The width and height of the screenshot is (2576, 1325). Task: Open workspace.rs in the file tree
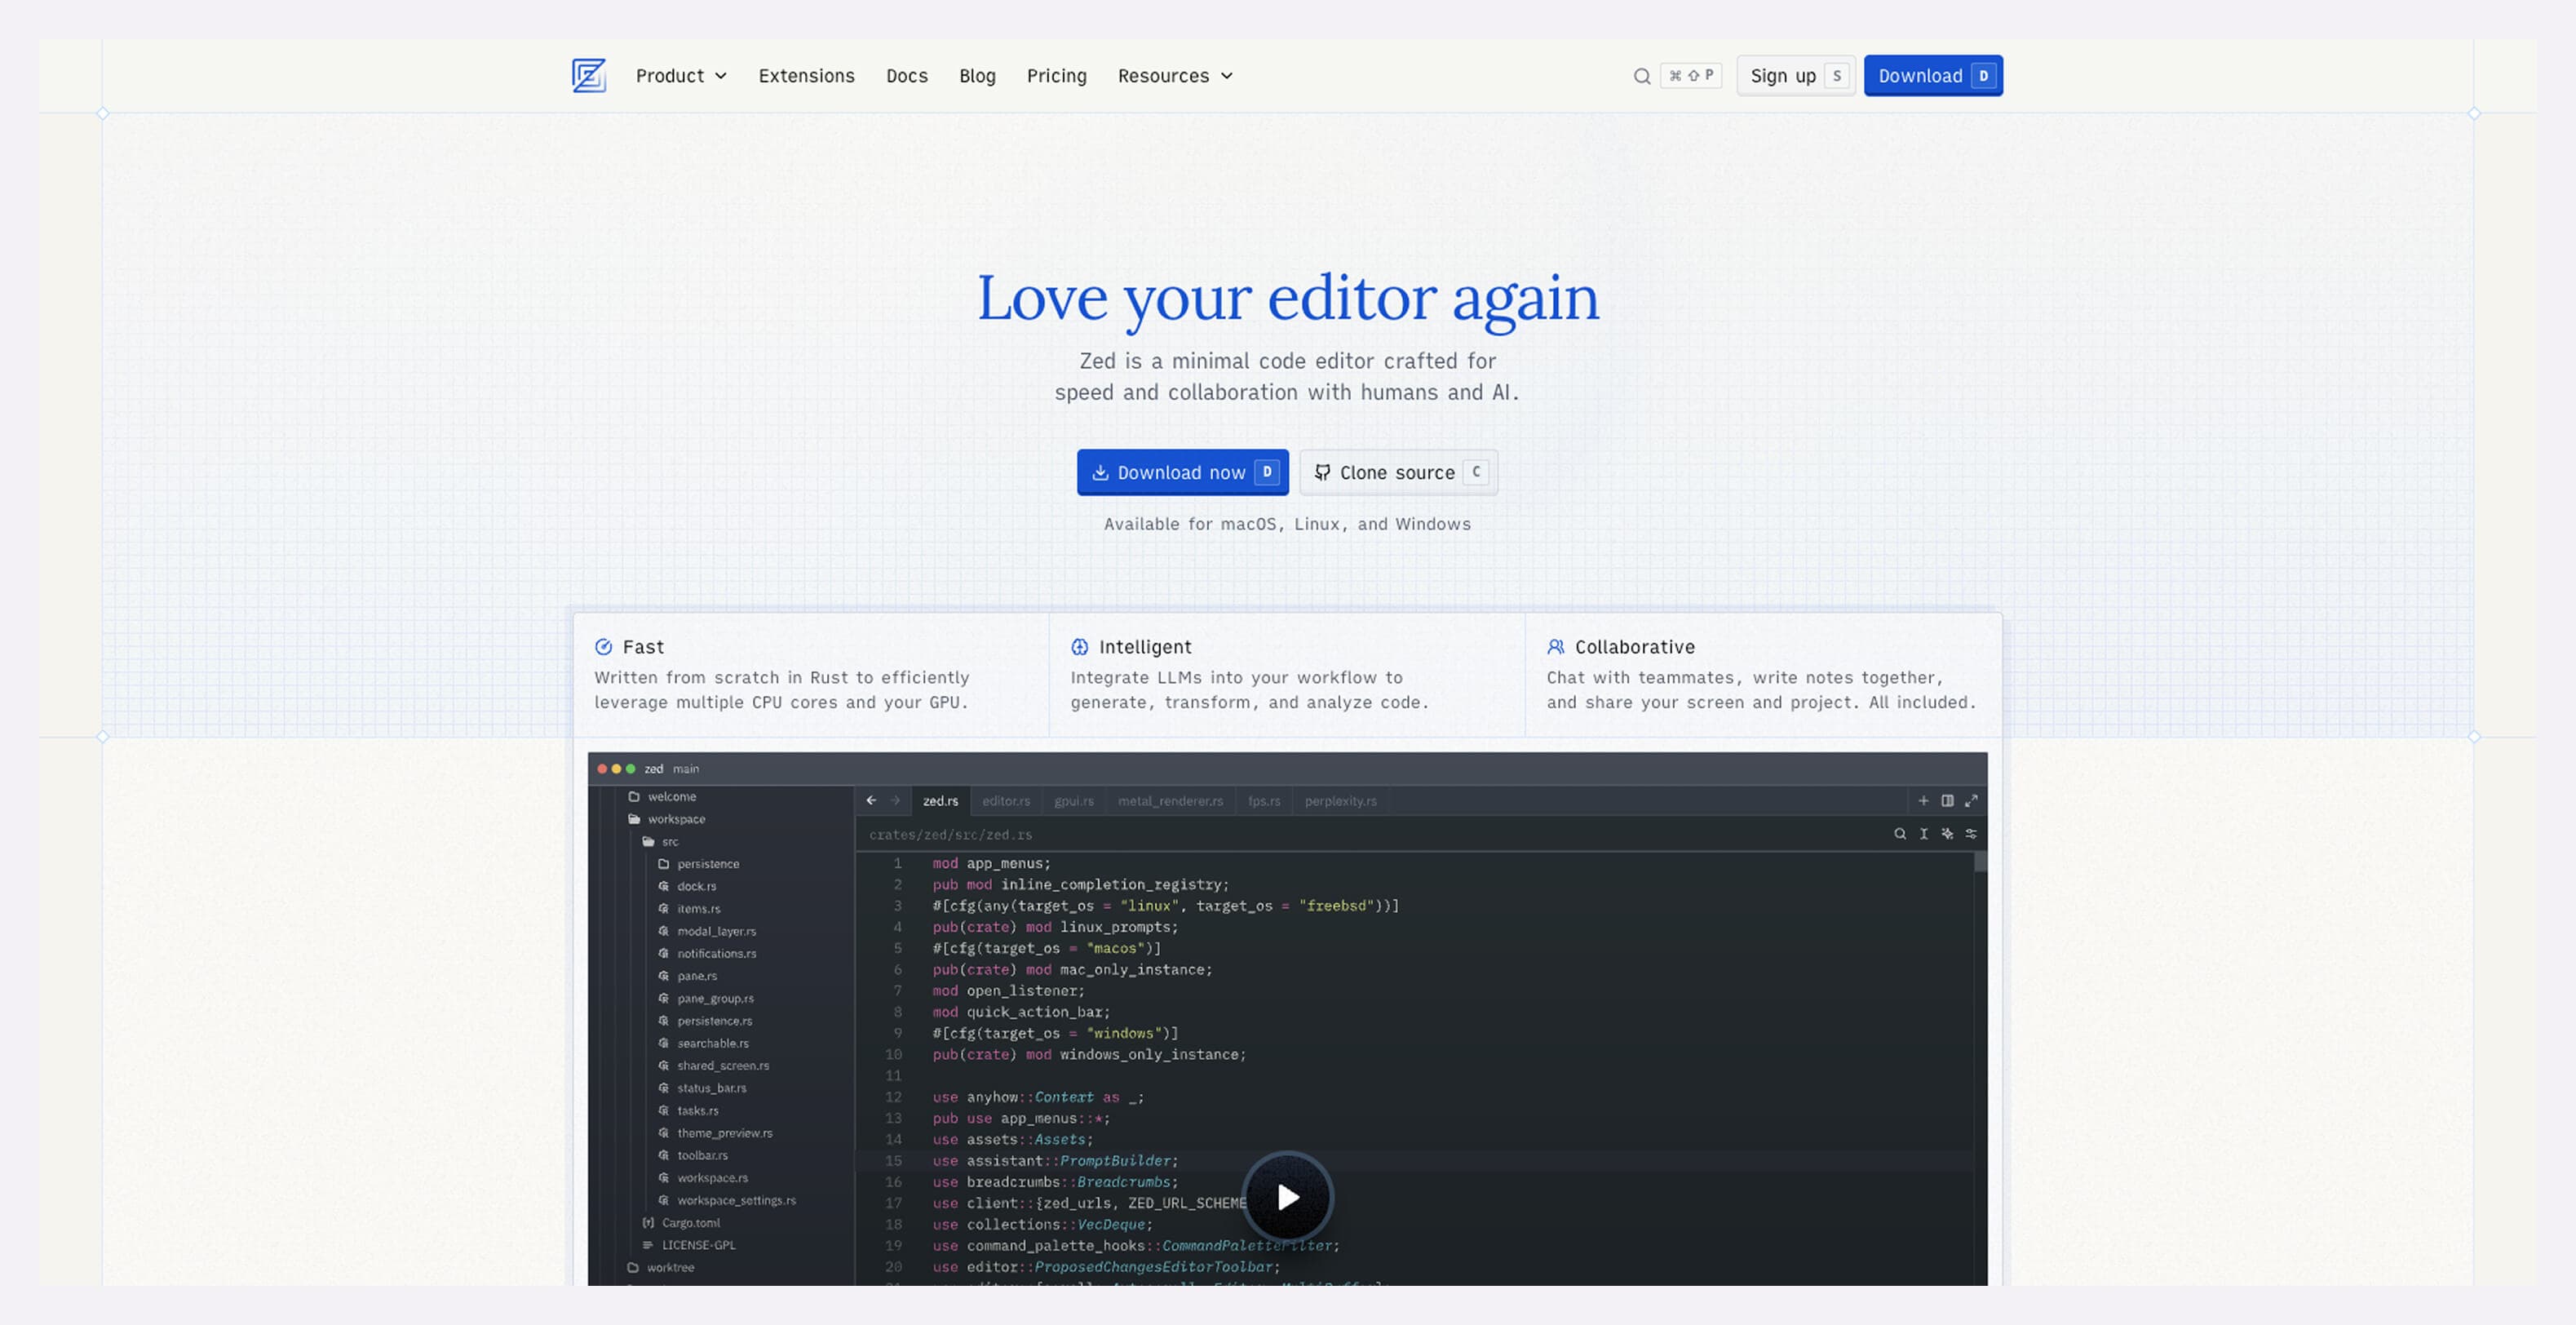point(703,1178)
